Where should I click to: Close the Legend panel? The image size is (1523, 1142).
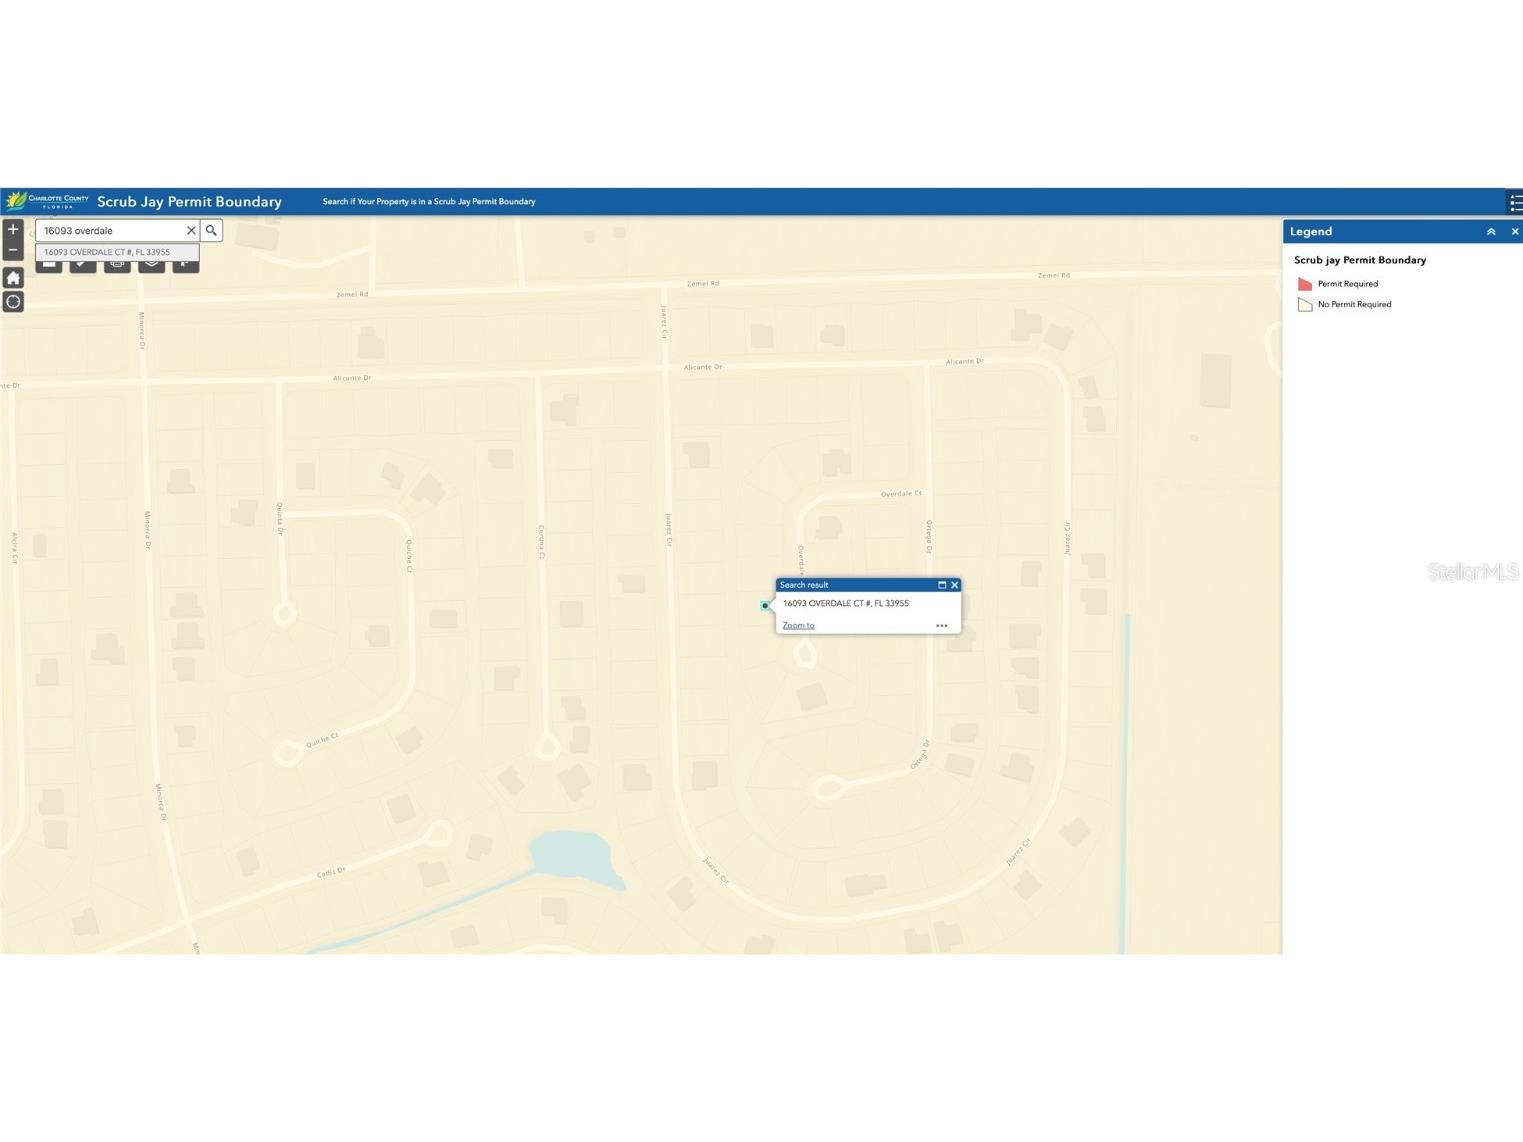coord(1514,232)
